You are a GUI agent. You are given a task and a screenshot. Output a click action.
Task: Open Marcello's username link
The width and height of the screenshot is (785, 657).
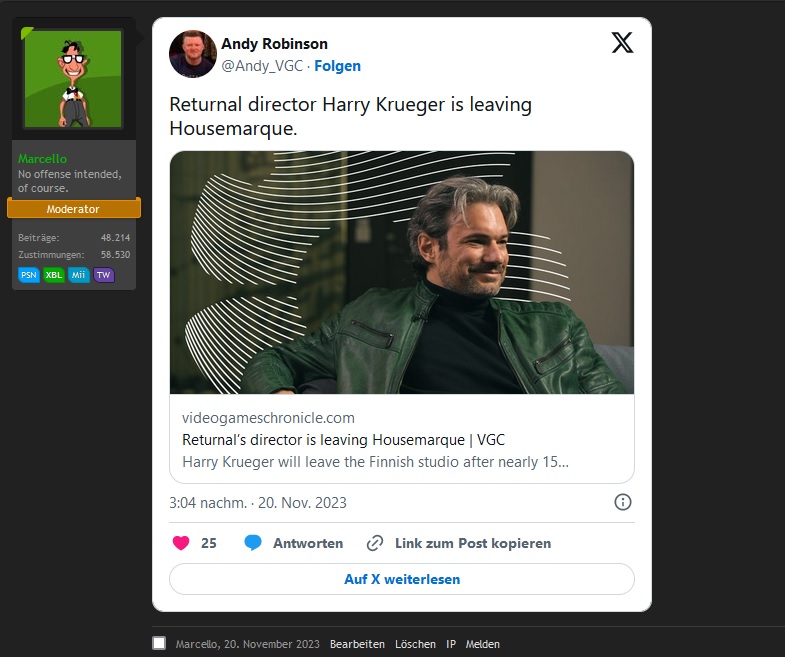(43, 159)
